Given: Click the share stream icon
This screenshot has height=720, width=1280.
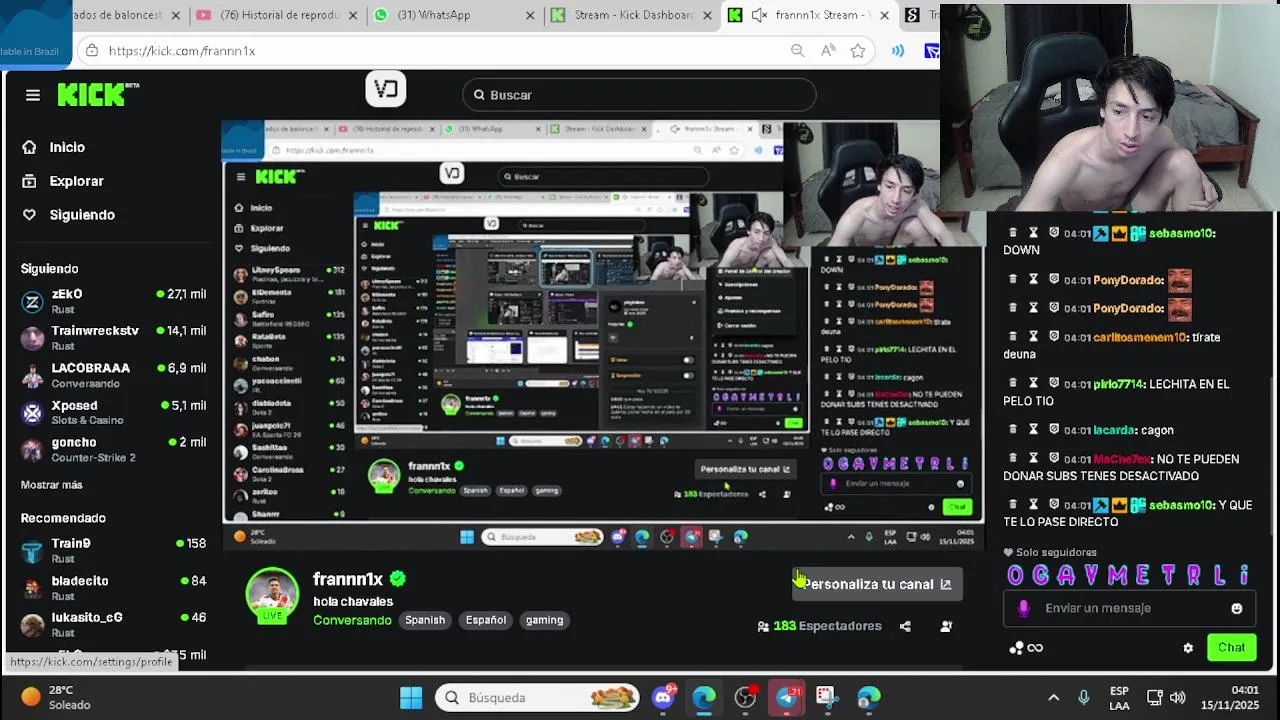Looking at the screenshot, I should [905, 626].
